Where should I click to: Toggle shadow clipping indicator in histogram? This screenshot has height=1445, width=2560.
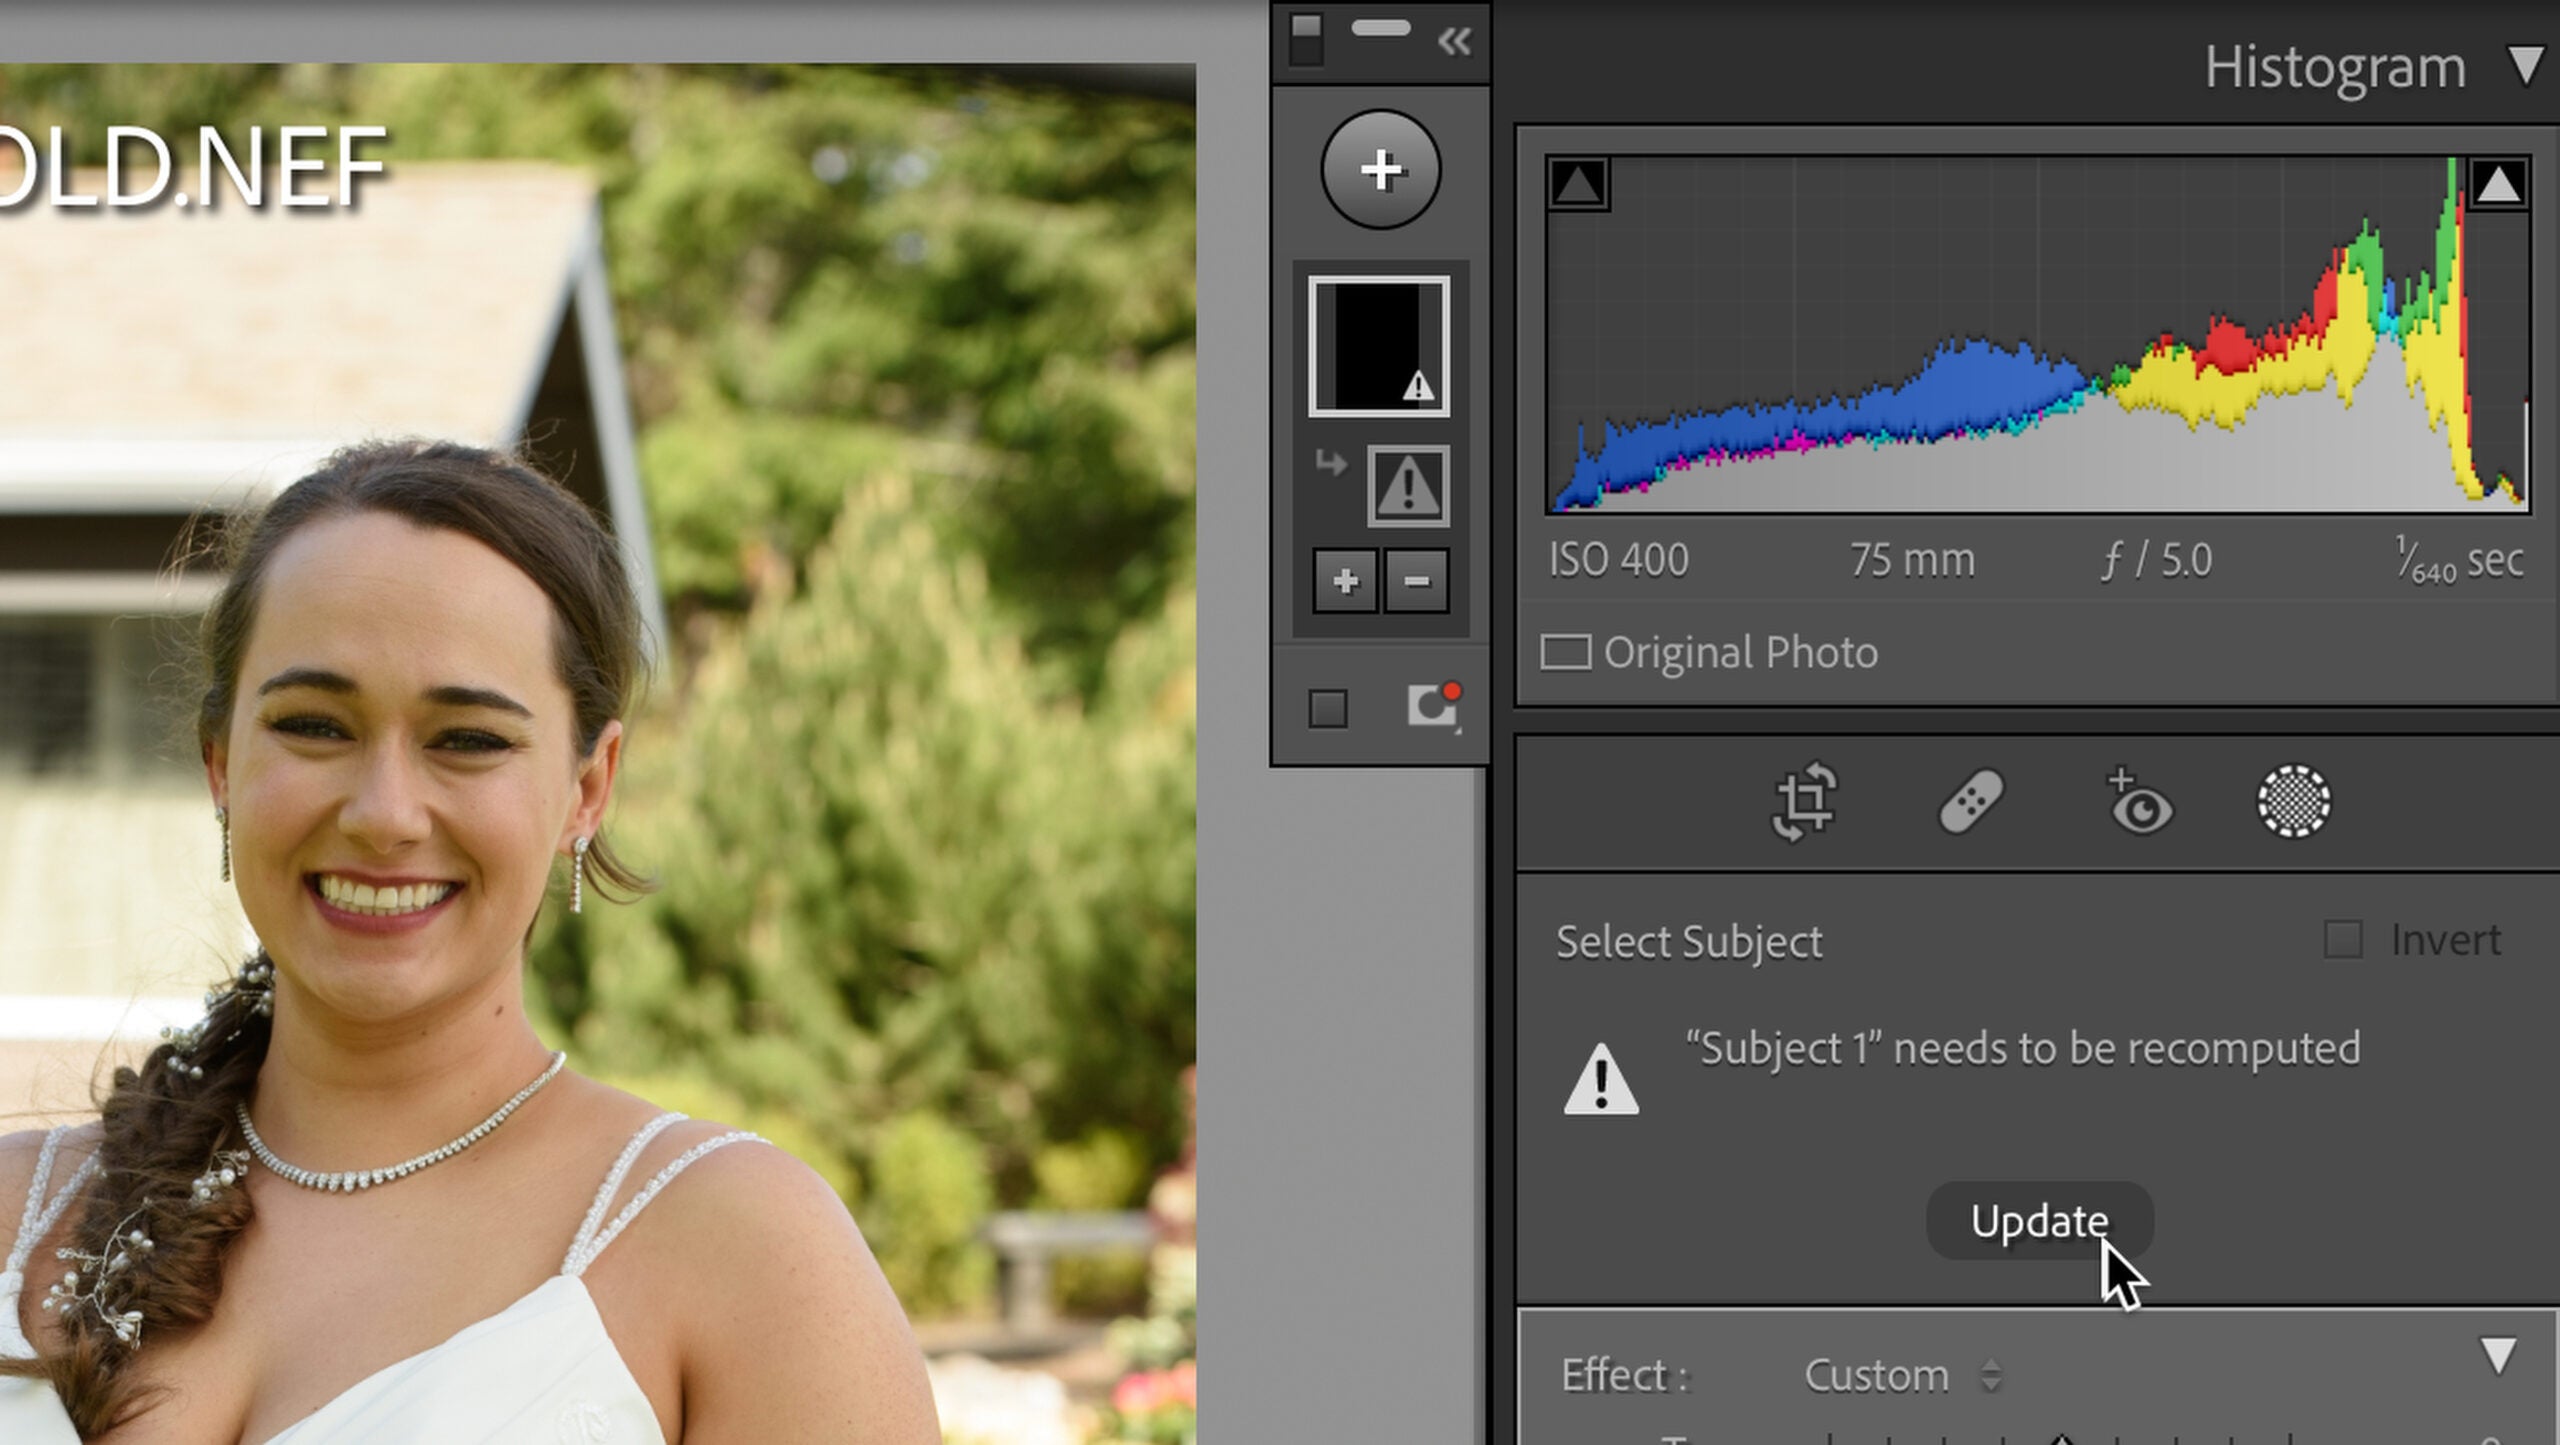coord(1577,183)
